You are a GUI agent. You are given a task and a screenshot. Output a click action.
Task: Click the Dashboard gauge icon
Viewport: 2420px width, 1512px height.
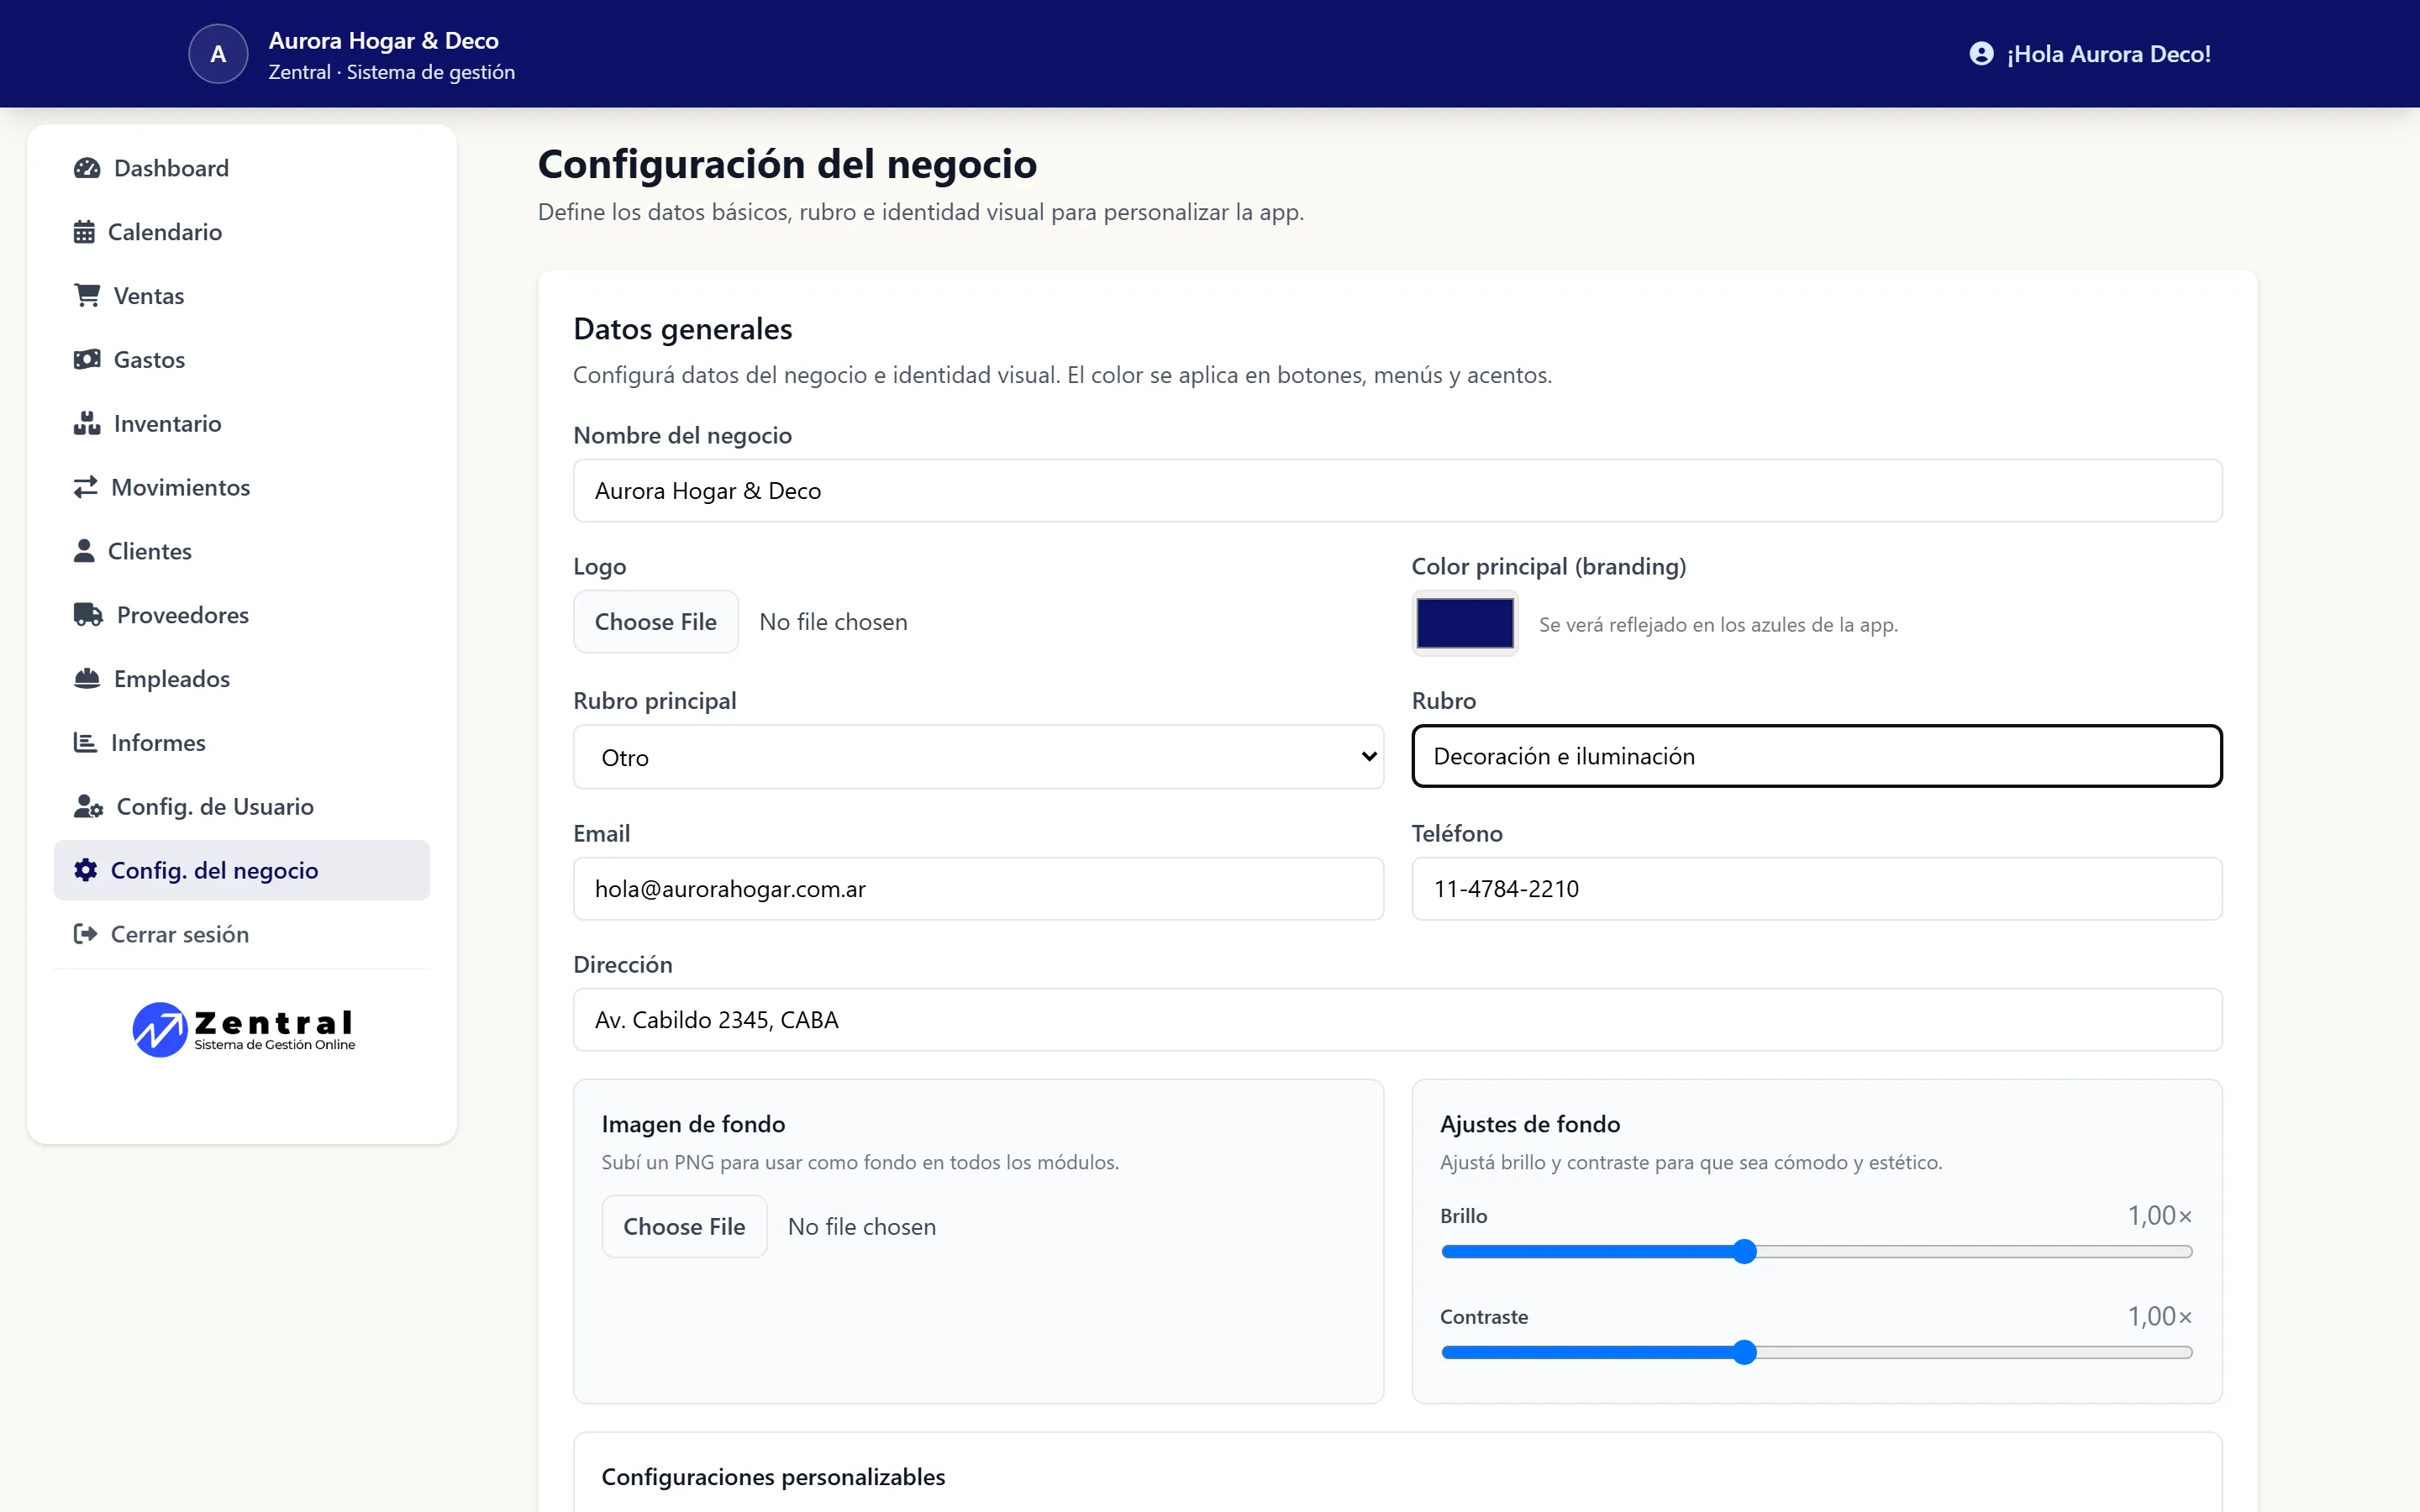(x=87, y=168)
